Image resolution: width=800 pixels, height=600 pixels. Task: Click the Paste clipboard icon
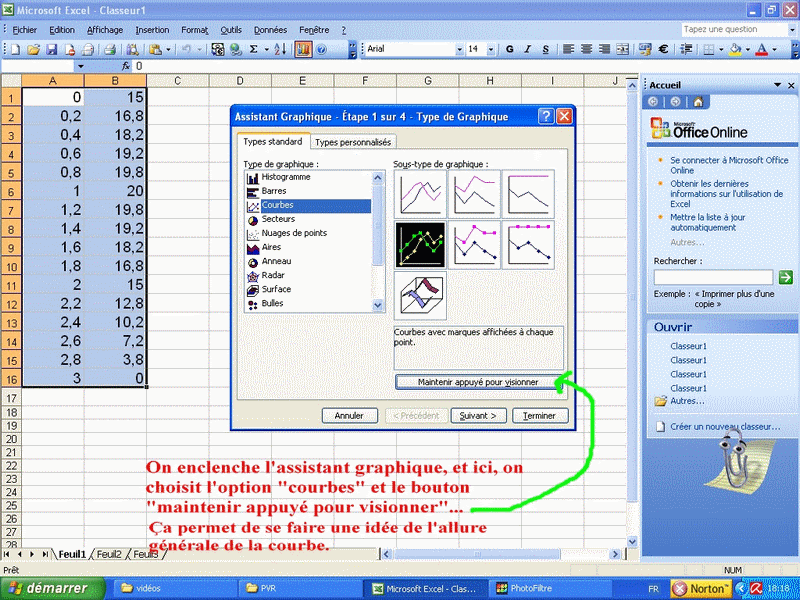pos(155,49)
